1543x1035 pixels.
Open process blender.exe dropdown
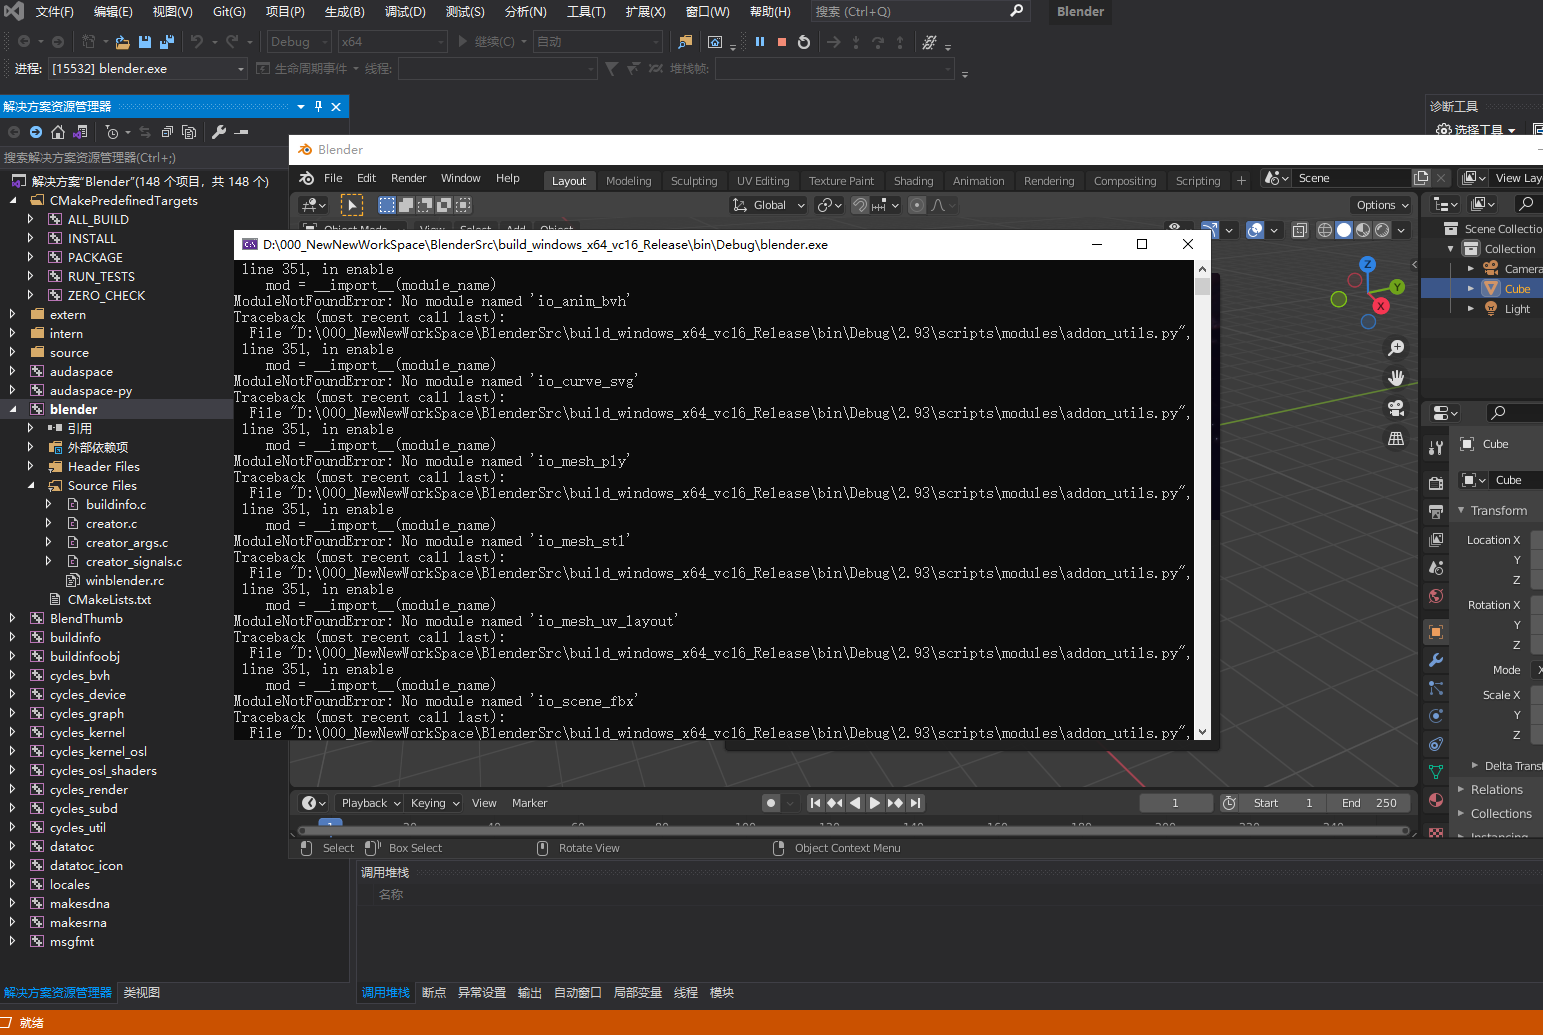click(x=147, y=69)
